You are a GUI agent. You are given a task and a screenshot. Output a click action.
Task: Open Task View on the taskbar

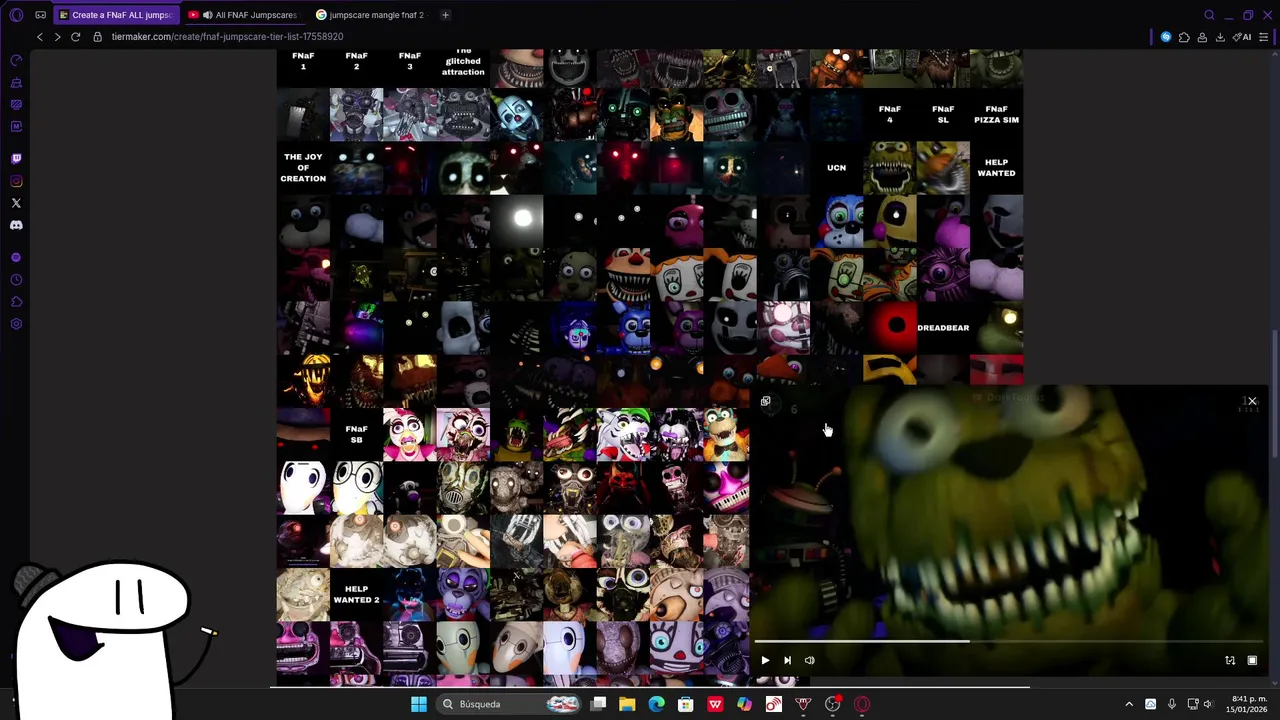(598, 704)
